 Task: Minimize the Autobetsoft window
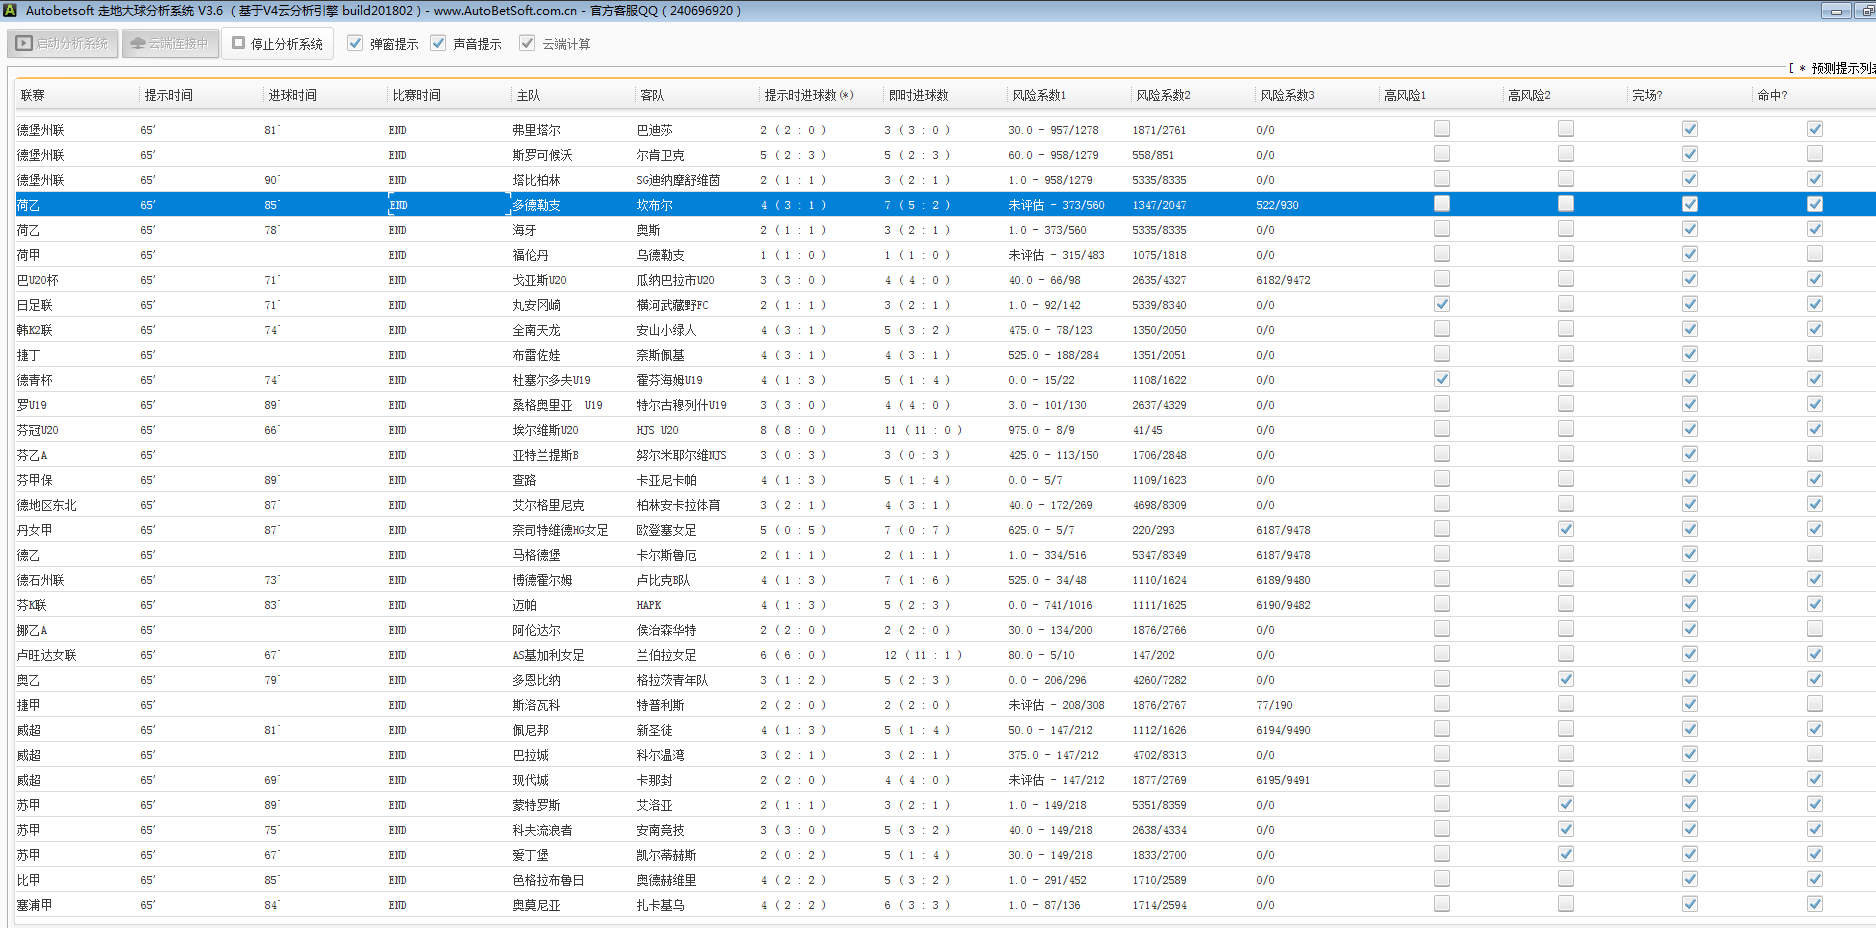pos(1835,11)
